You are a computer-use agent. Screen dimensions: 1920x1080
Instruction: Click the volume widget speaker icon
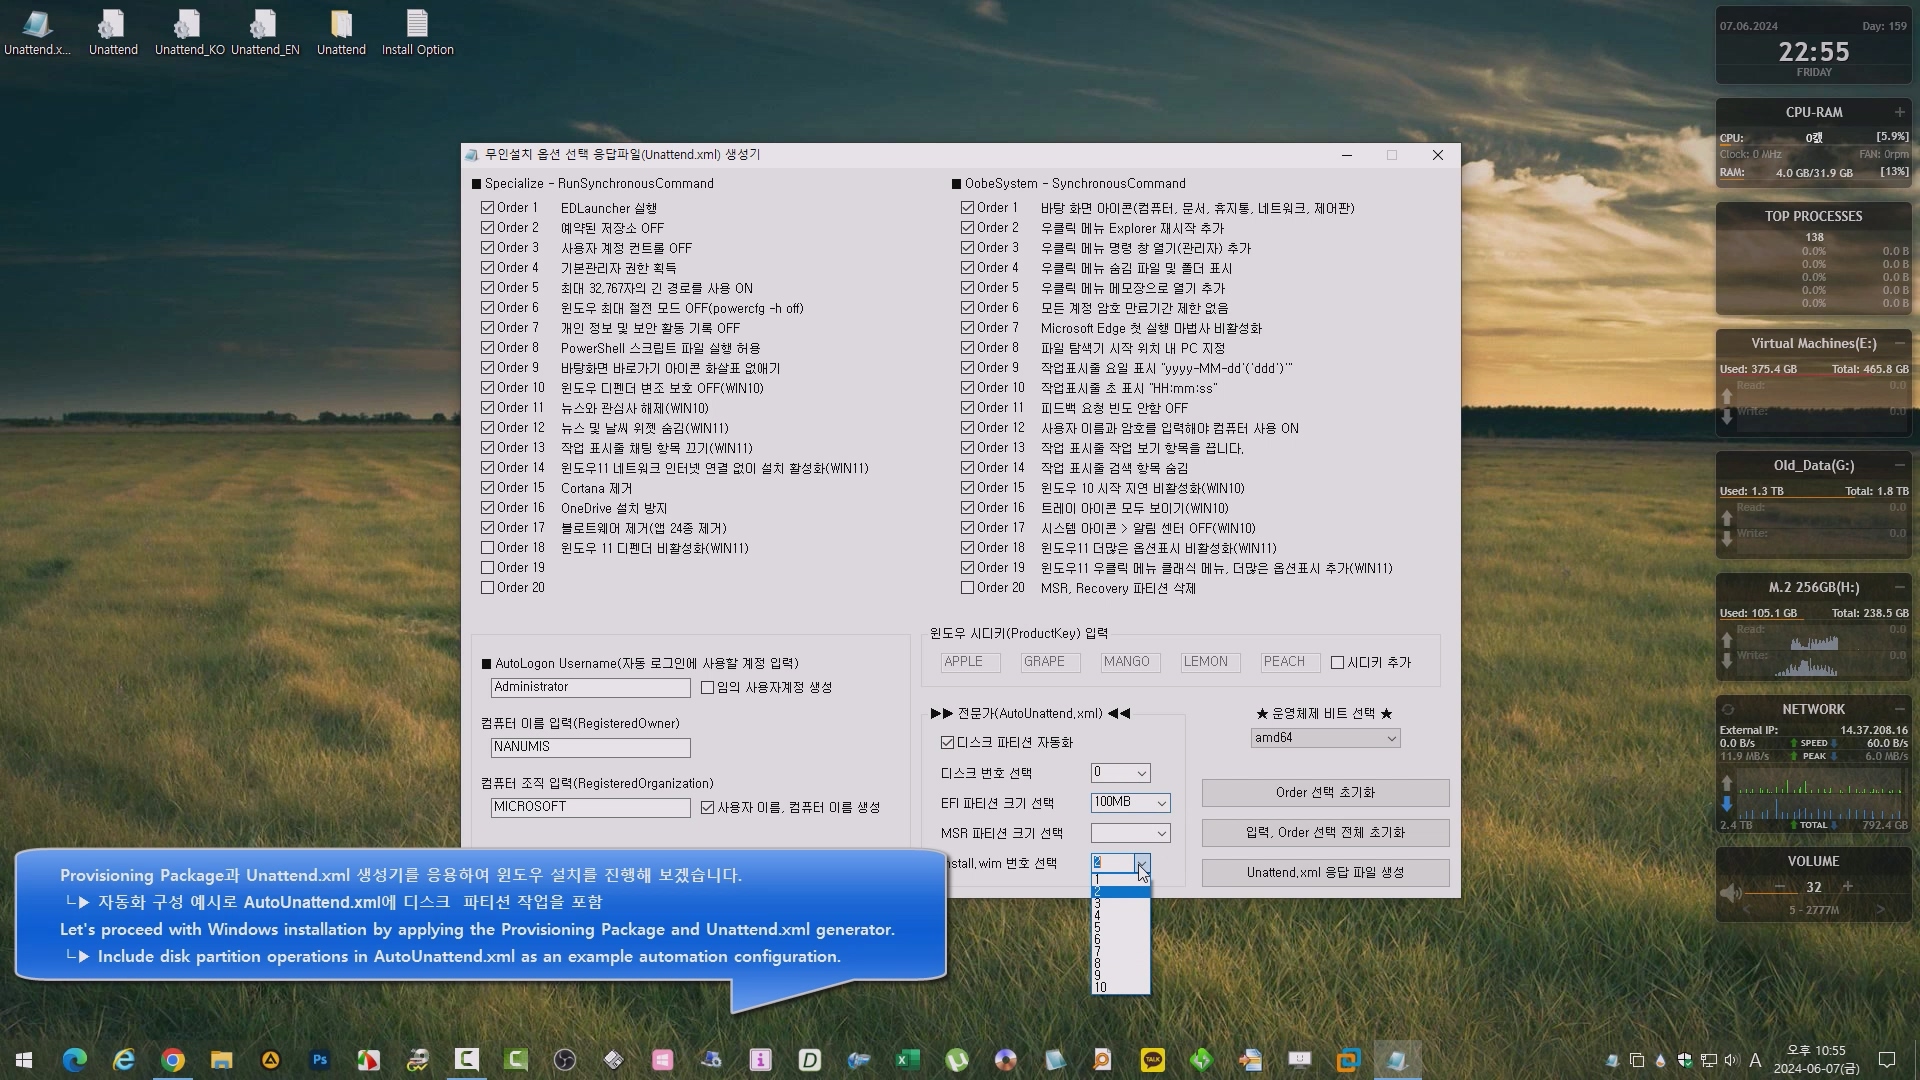pos(1731,892)
